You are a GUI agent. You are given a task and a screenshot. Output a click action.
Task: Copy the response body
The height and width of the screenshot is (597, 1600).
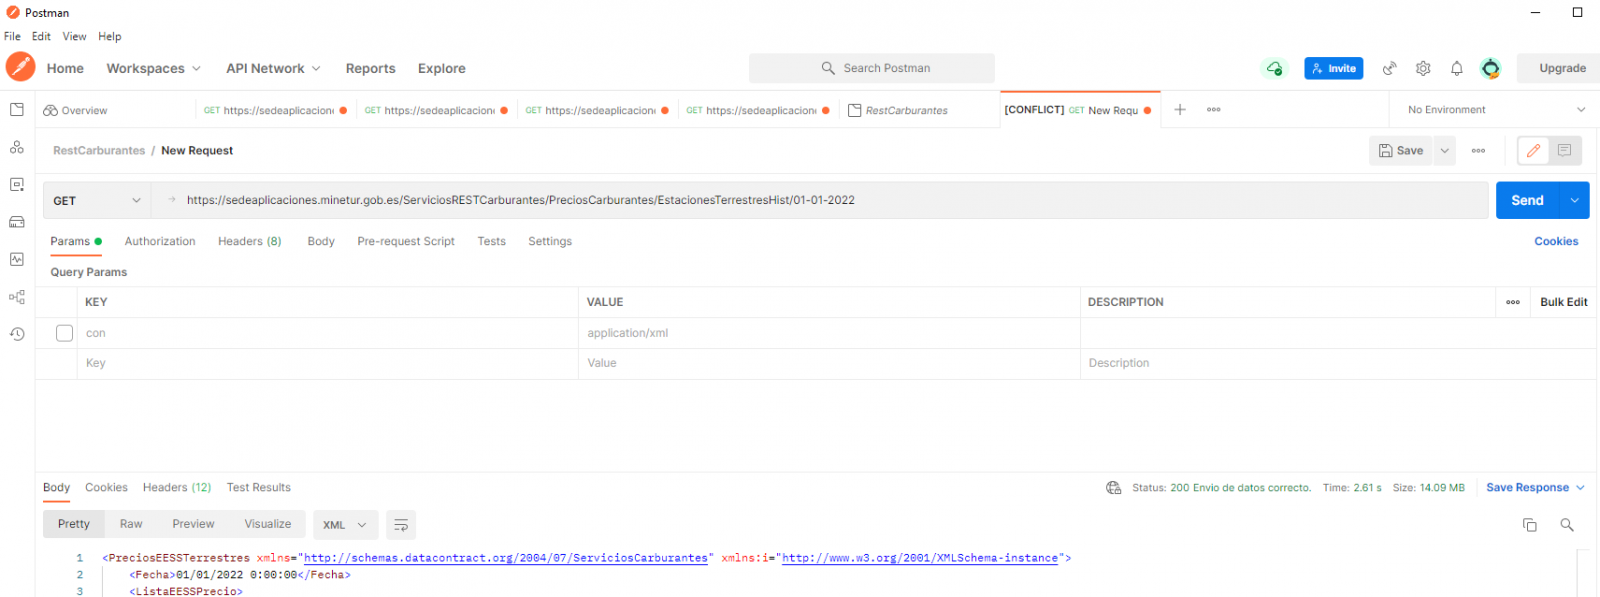point(1529,525)
